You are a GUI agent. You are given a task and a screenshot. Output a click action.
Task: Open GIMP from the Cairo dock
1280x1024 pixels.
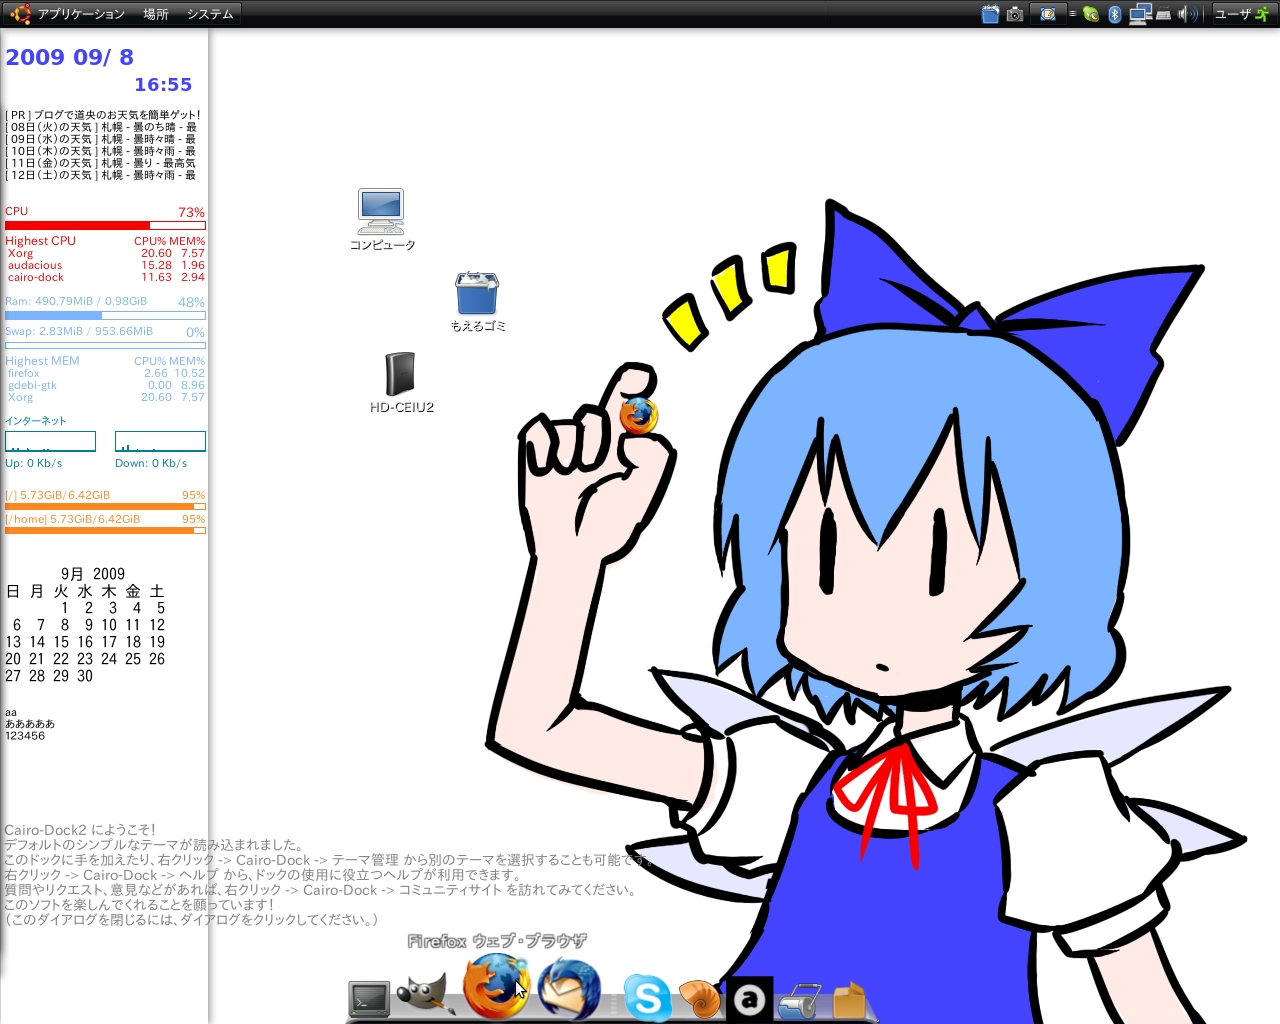pos(425,995)
